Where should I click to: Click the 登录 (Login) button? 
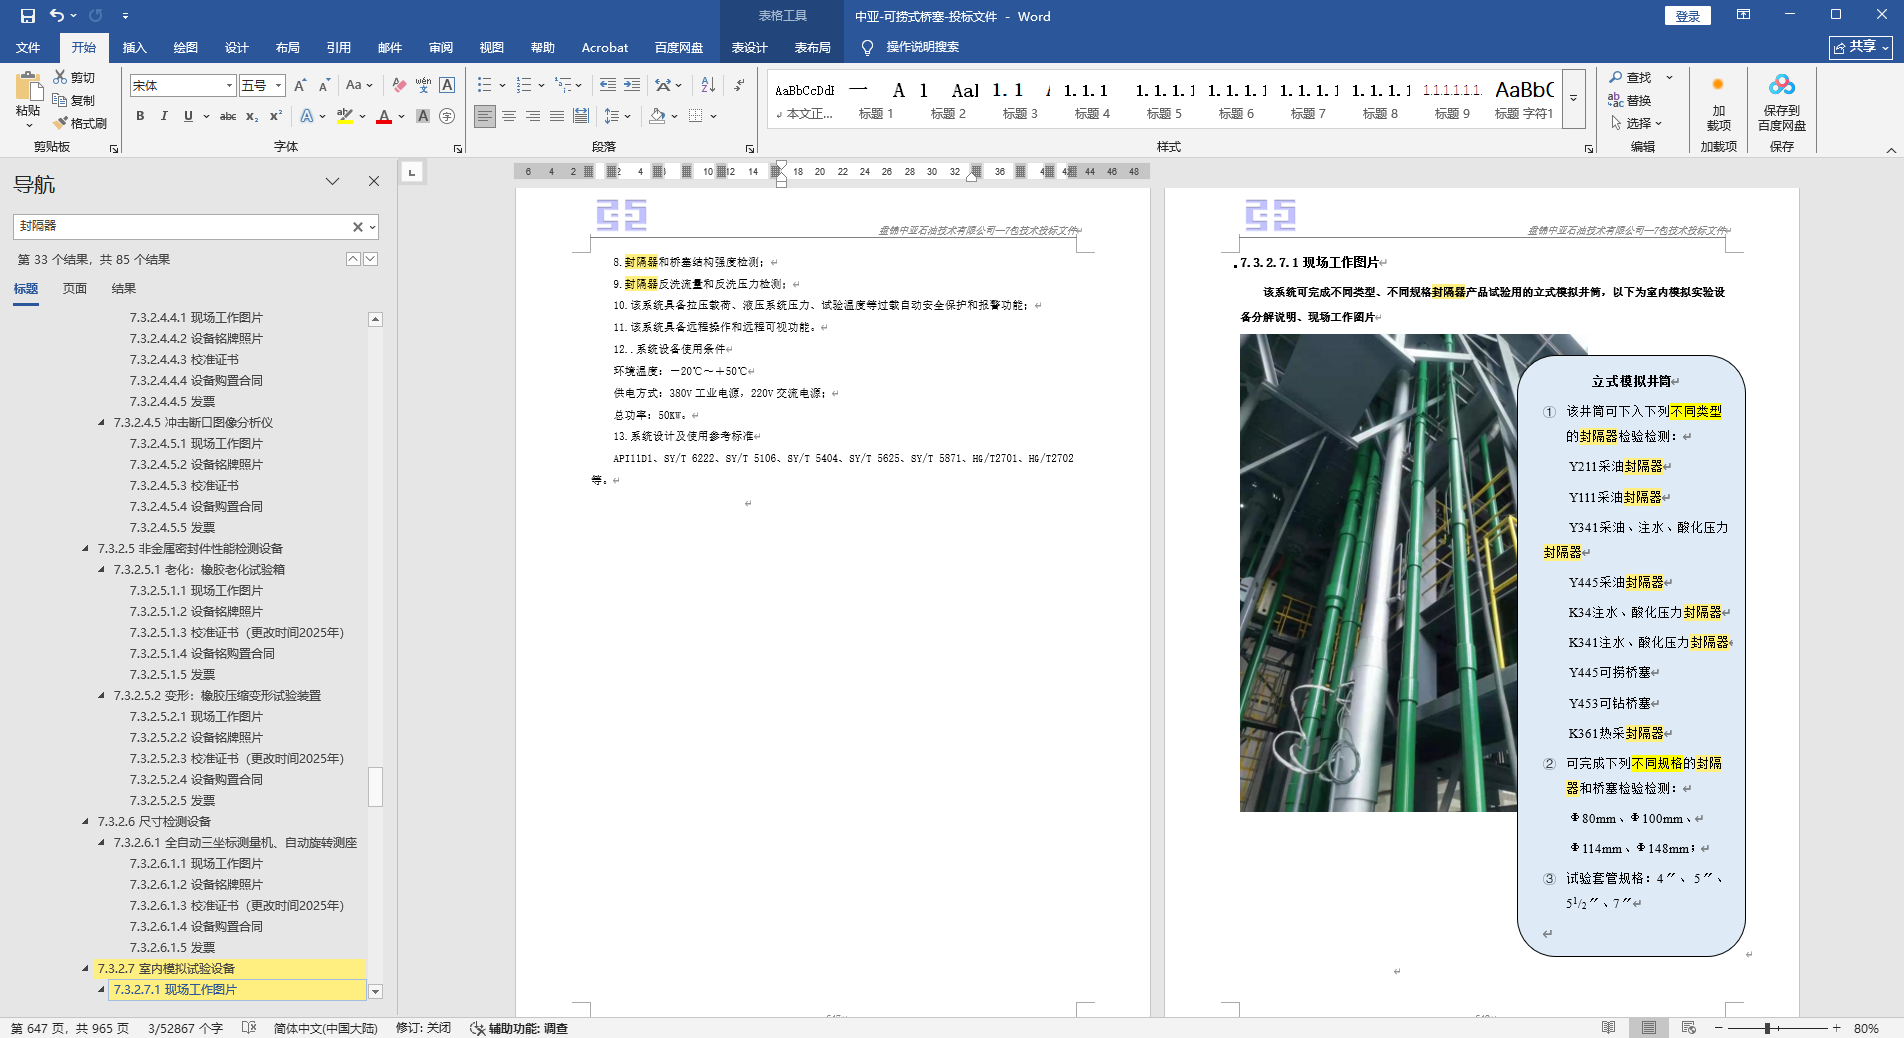coord(1687,16)
